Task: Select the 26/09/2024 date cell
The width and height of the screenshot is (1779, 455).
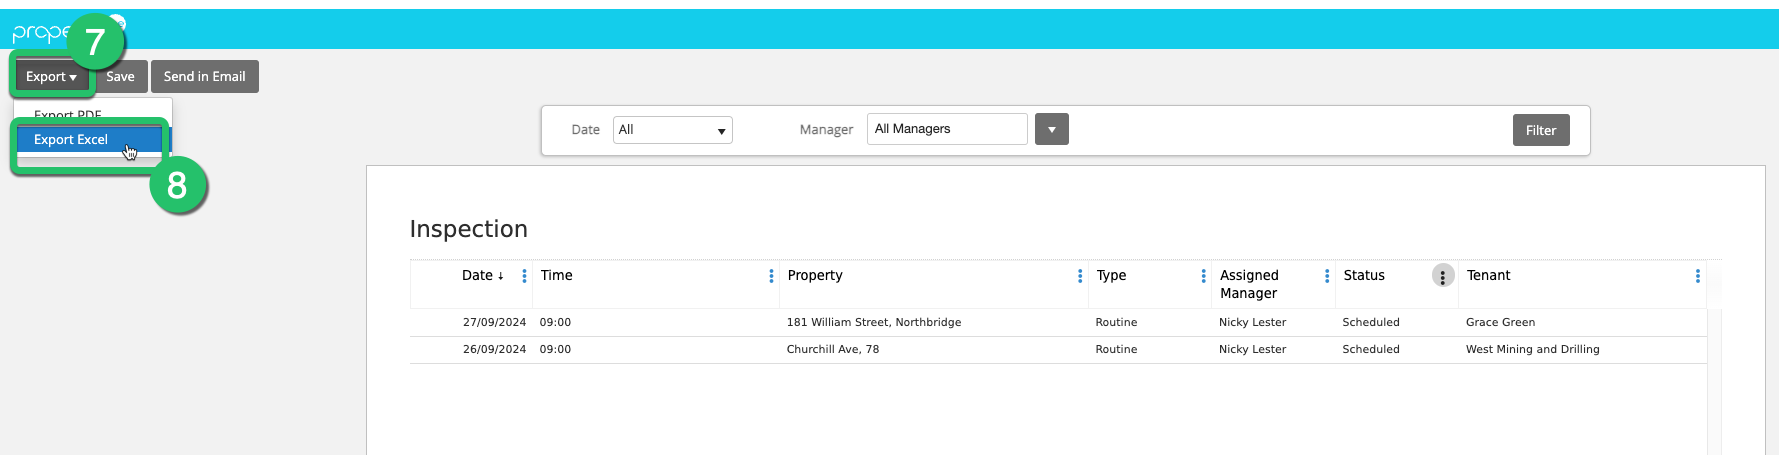Action: click(494, 350)
